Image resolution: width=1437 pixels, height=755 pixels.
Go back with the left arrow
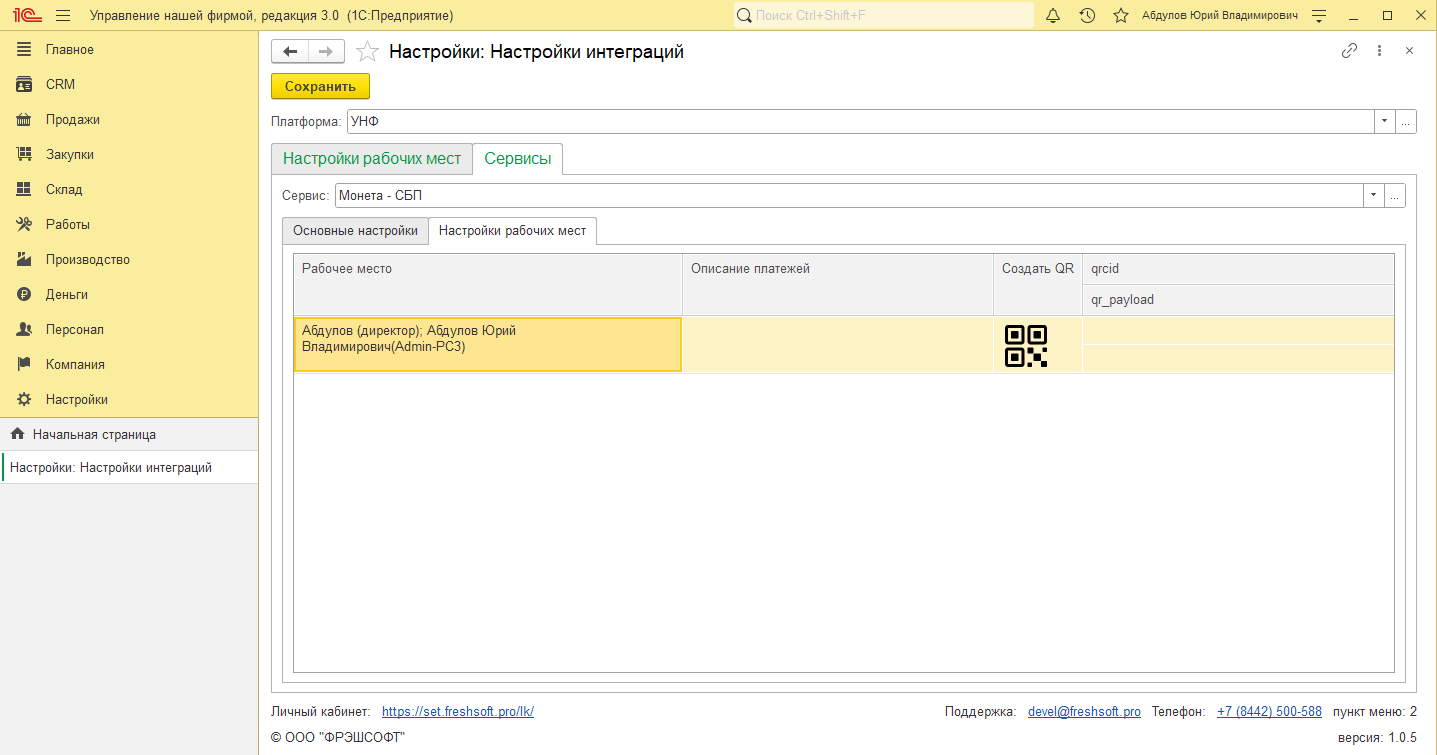click(290, 52)
